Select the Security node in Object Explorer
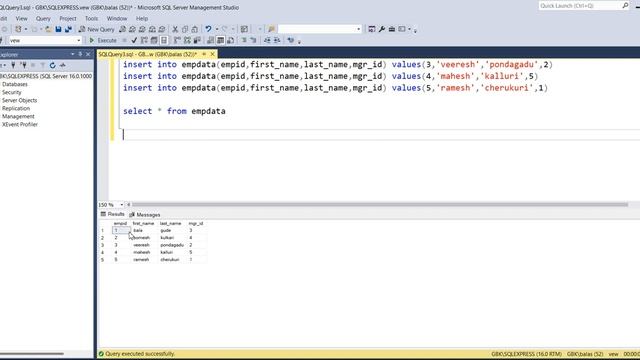This screenshot has height=360, width=640. point(11,92)
